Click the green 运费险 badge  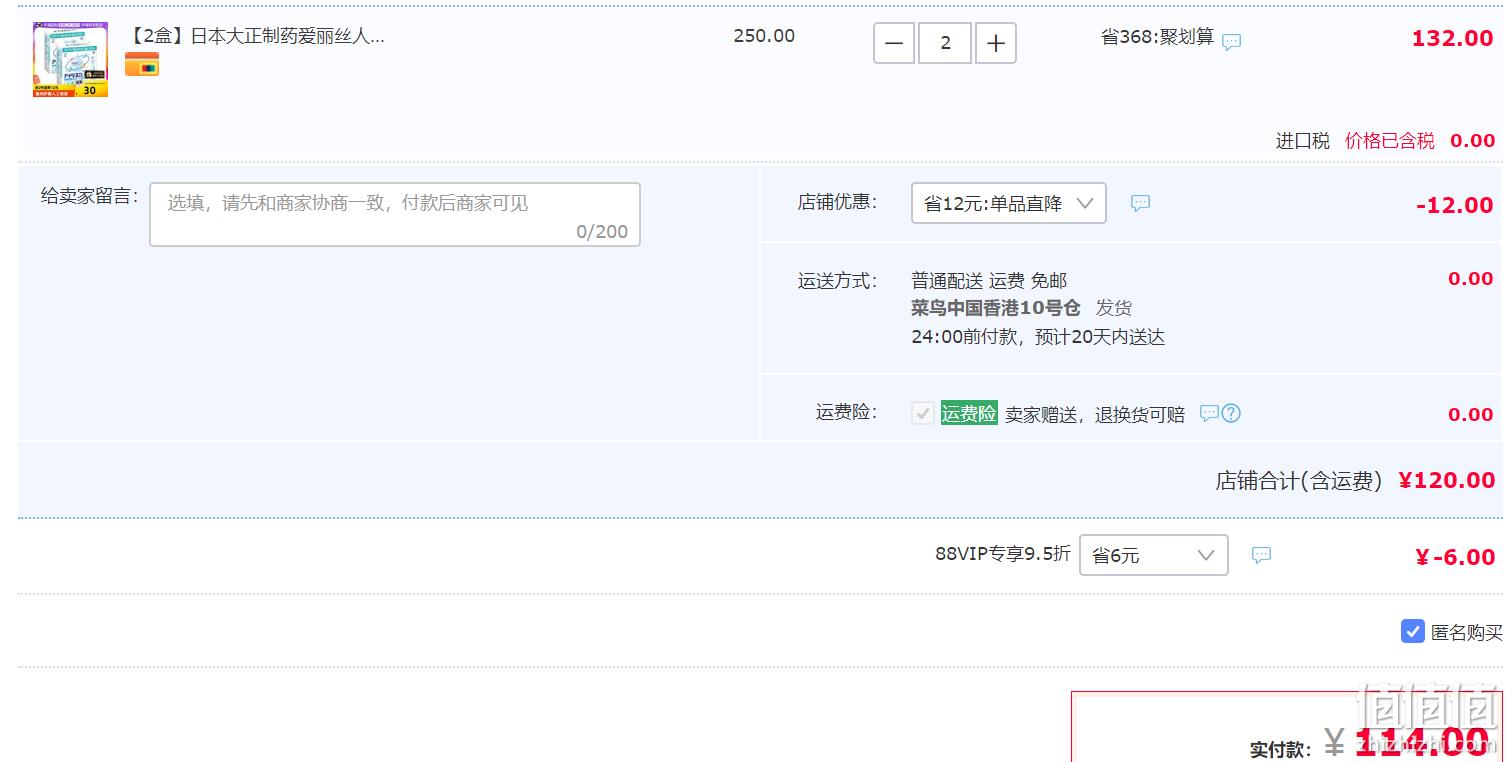pos(969,413)
